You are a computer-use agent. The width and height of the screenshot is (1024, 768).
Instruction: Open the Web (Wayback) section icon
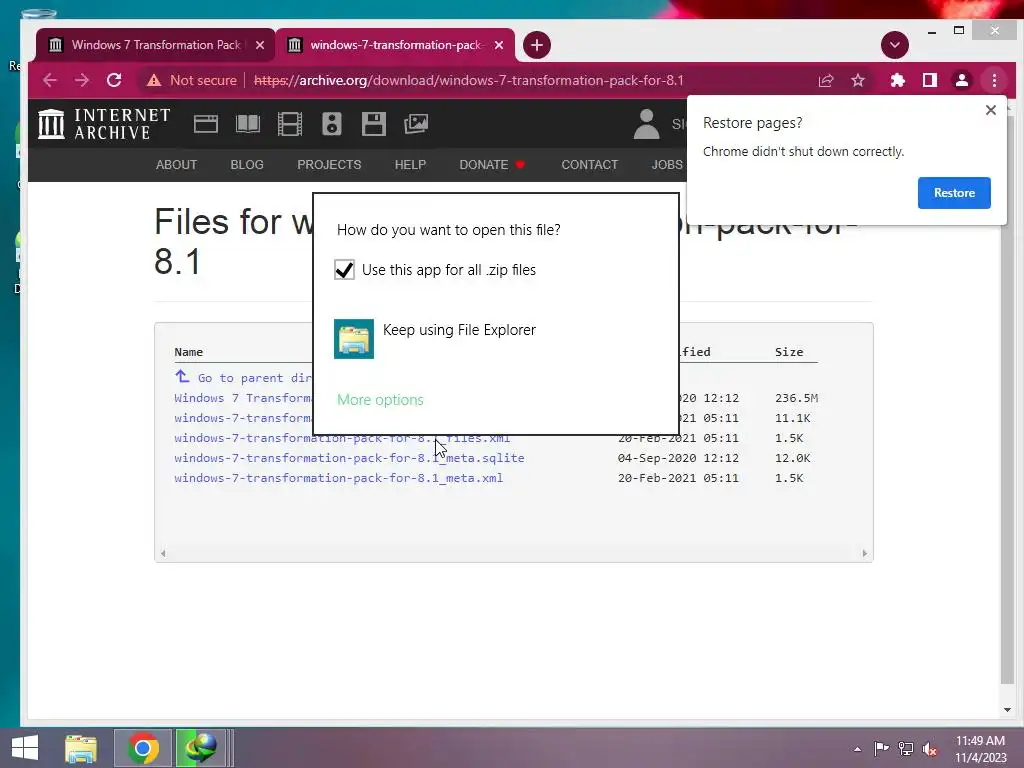click(206, 124)
